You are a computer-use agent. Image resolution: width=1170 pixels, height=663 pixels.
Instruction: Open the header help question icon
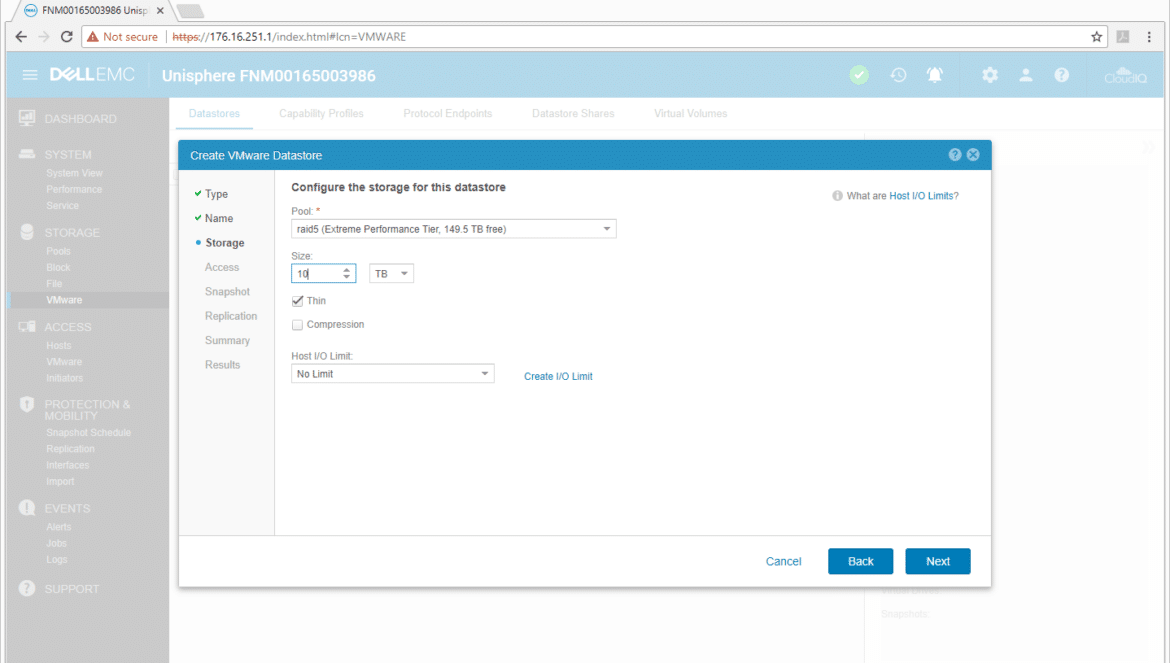tap(1061, 75)
